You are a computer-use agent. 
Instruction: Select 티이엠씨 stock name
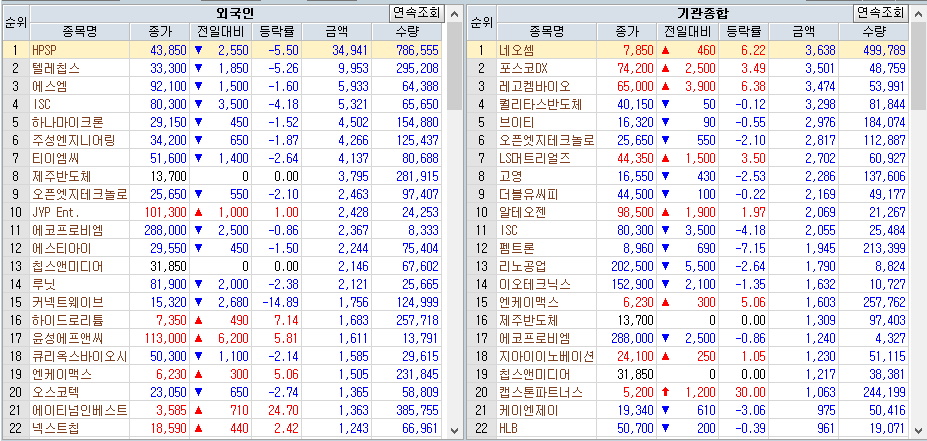click(56, 158)
